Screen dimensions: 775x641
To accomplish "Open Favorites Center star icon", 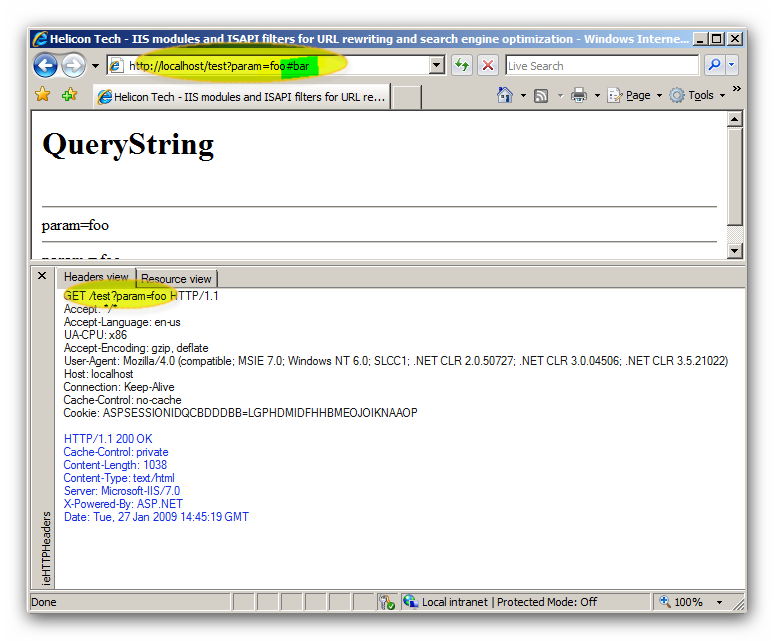I will coord(43,95).
